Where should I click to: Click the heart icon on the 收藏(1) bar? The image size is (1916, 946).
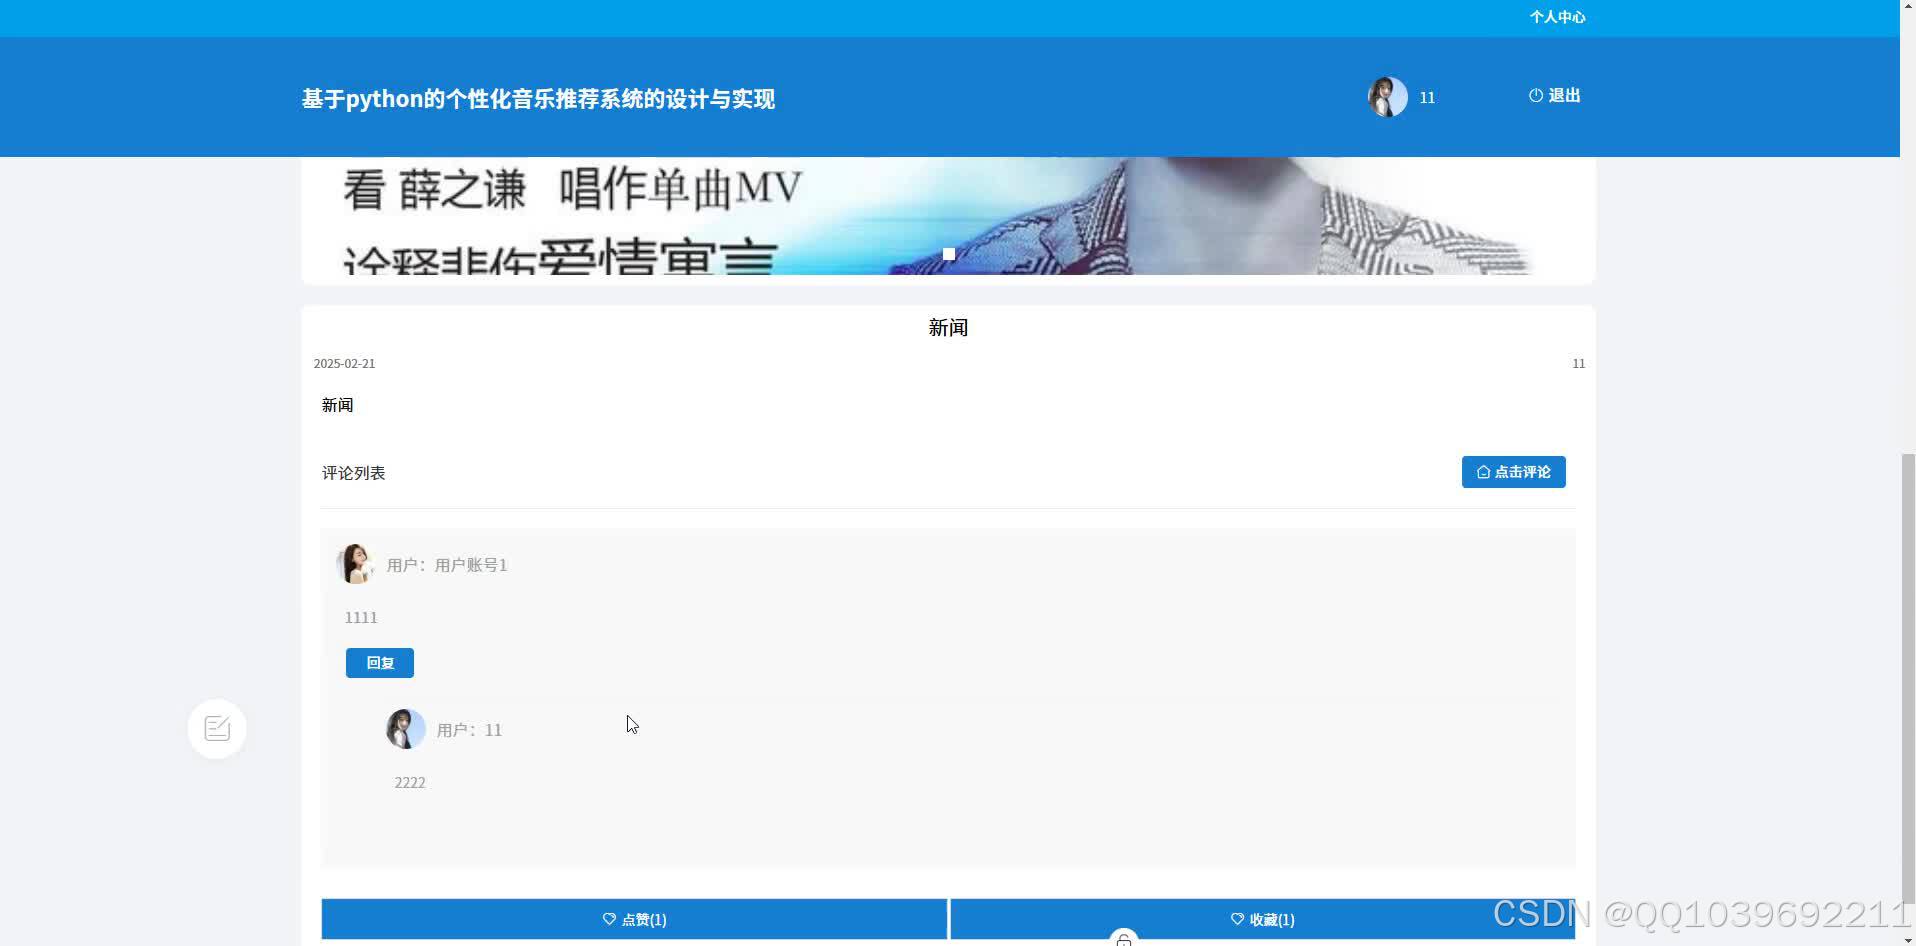click(1236, 919)
